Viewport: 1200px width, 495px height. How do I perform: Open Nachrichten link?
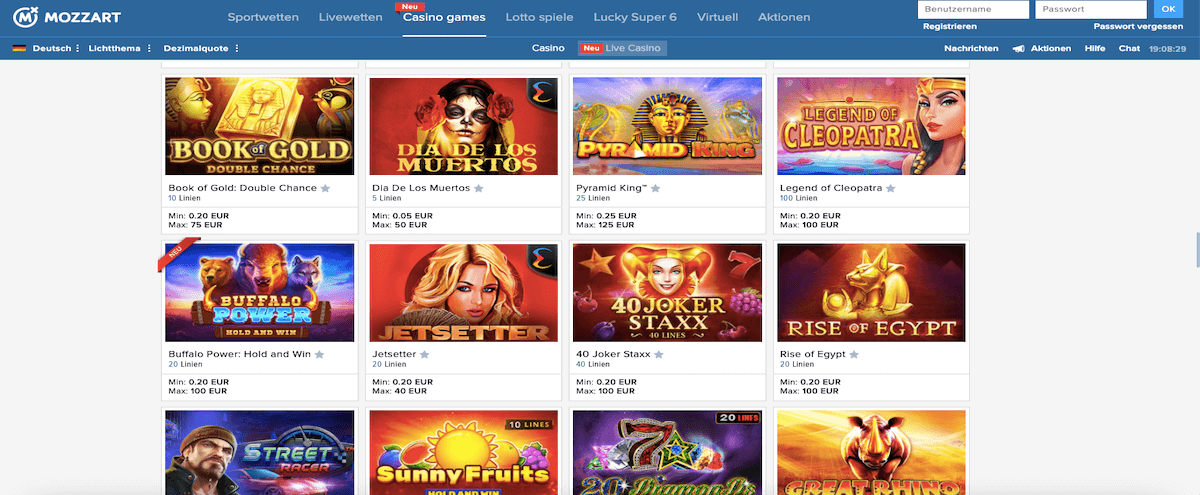[x=970, y=48]
